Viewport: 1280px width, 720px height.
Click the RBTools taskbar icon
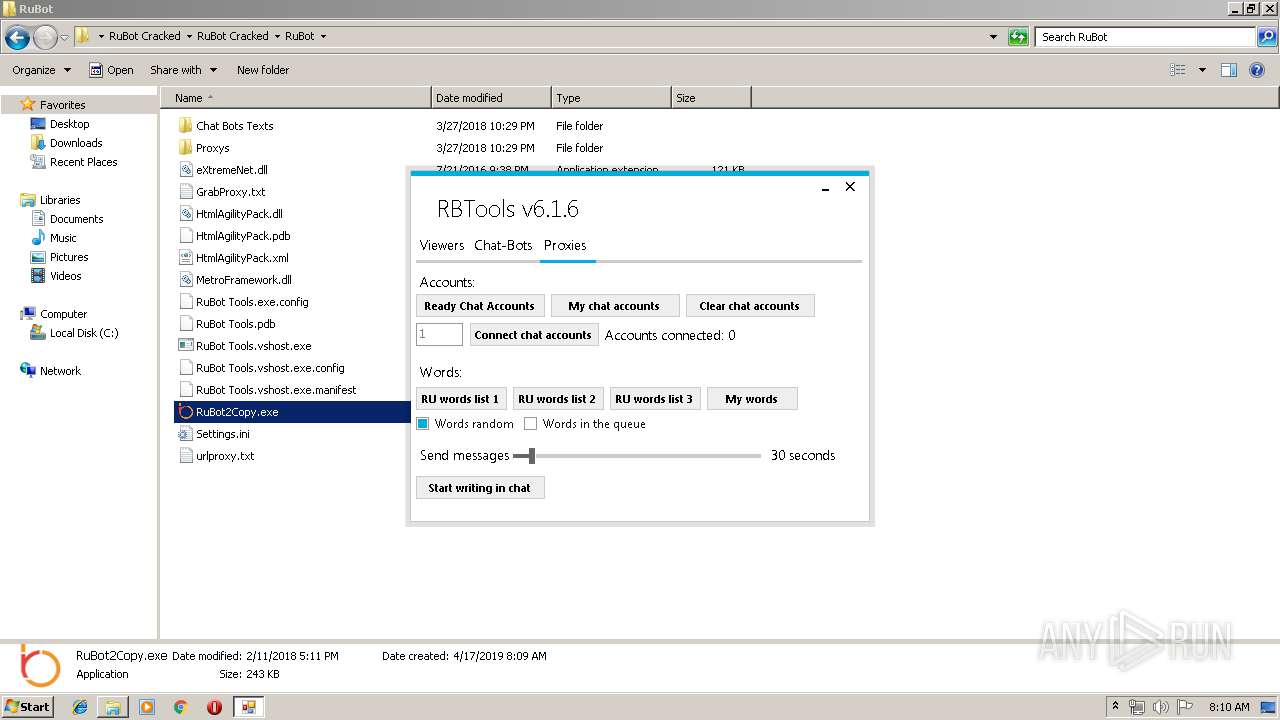pyautogui.click(x=248, y=707)
